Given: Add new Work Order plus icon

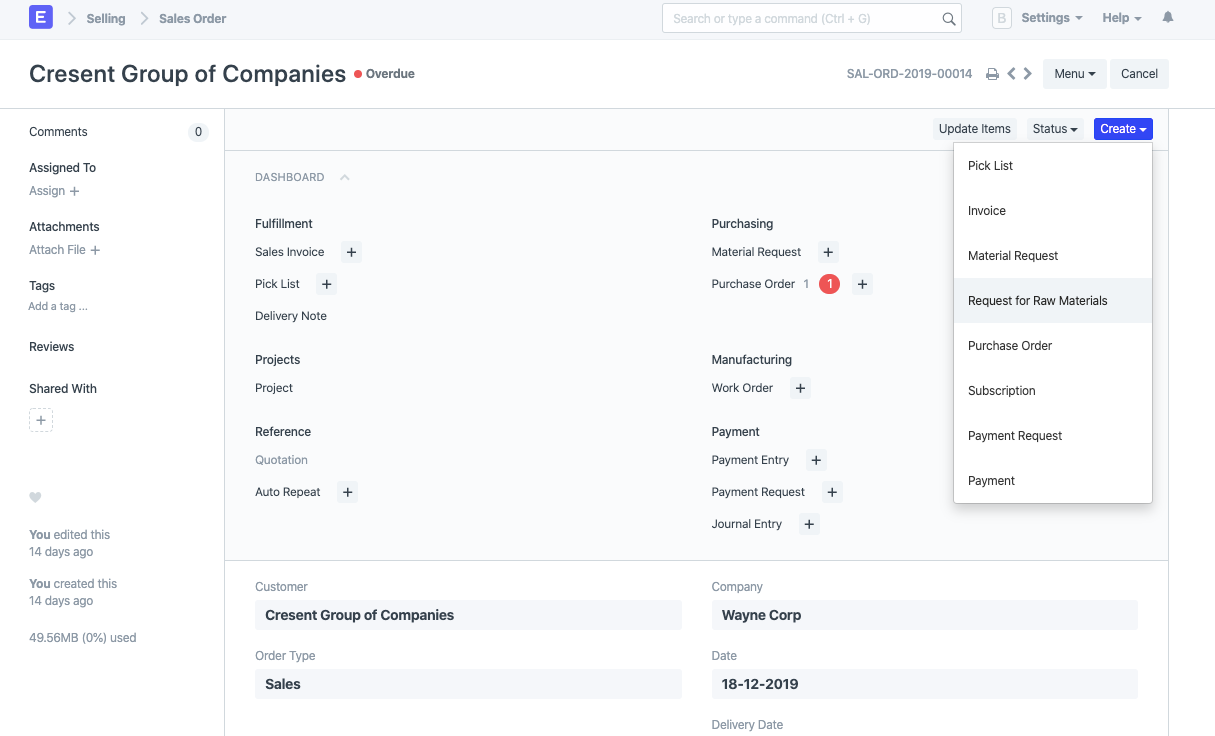Looking at the screenshot, I should tap(800, 388).
